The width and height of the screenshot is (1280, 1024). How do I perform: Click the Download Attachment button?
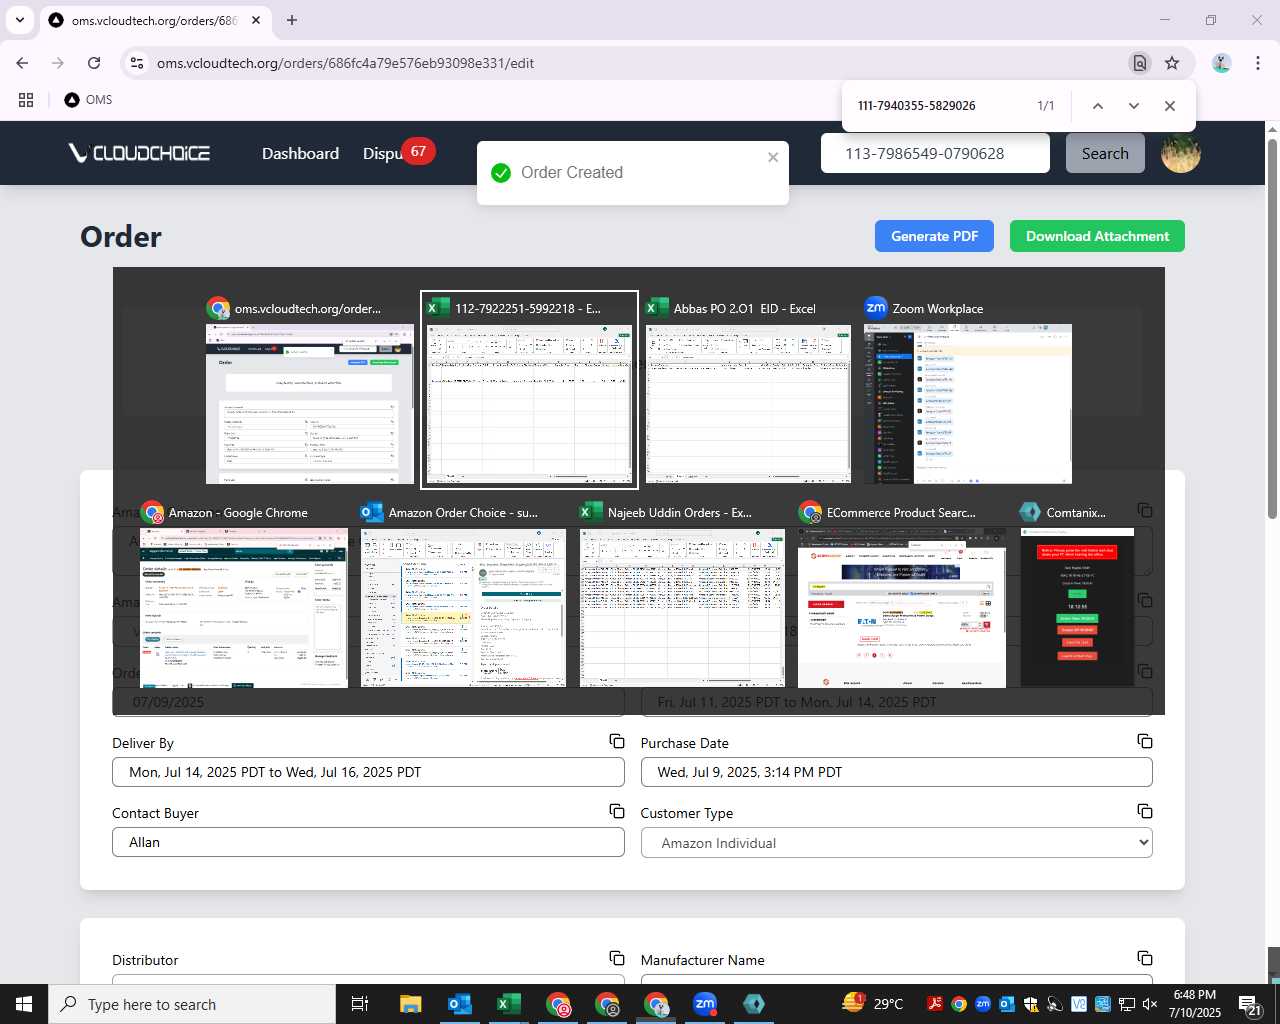(x=1097, y=236)
